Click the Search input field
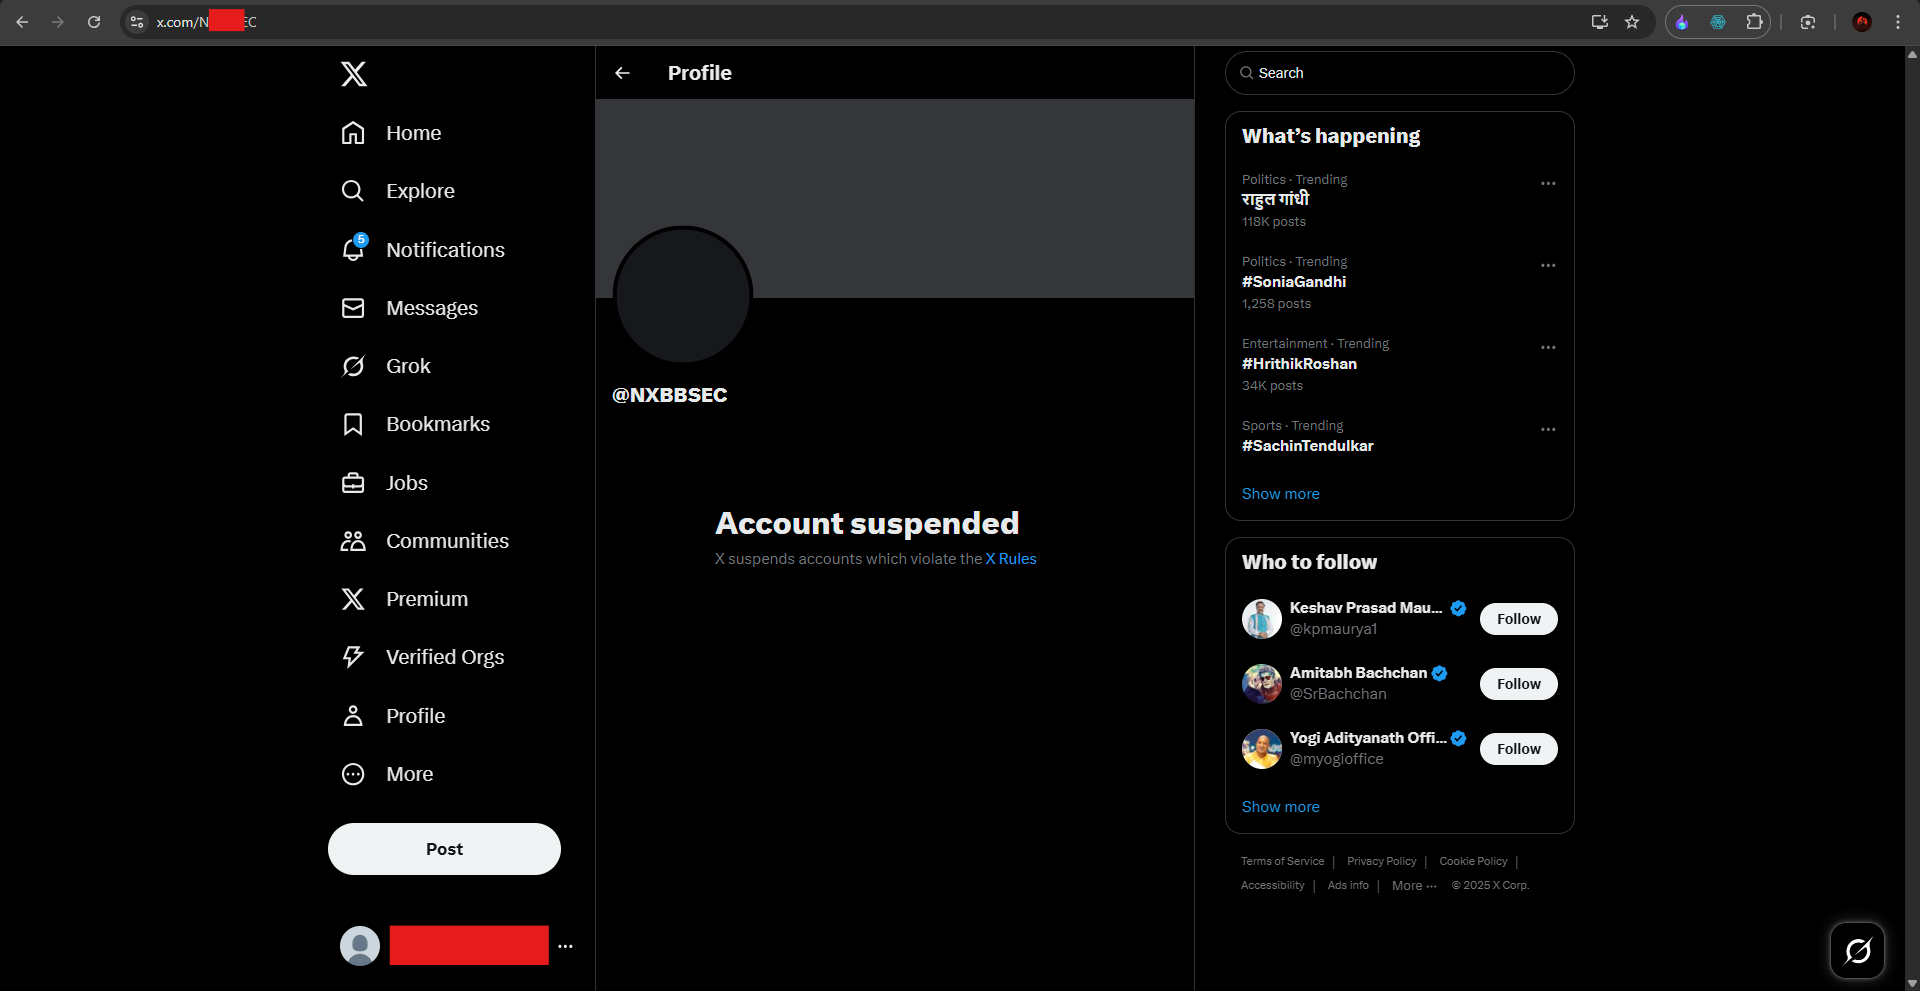Viewport: 1920px width, 991px height. pos(1399,73)
